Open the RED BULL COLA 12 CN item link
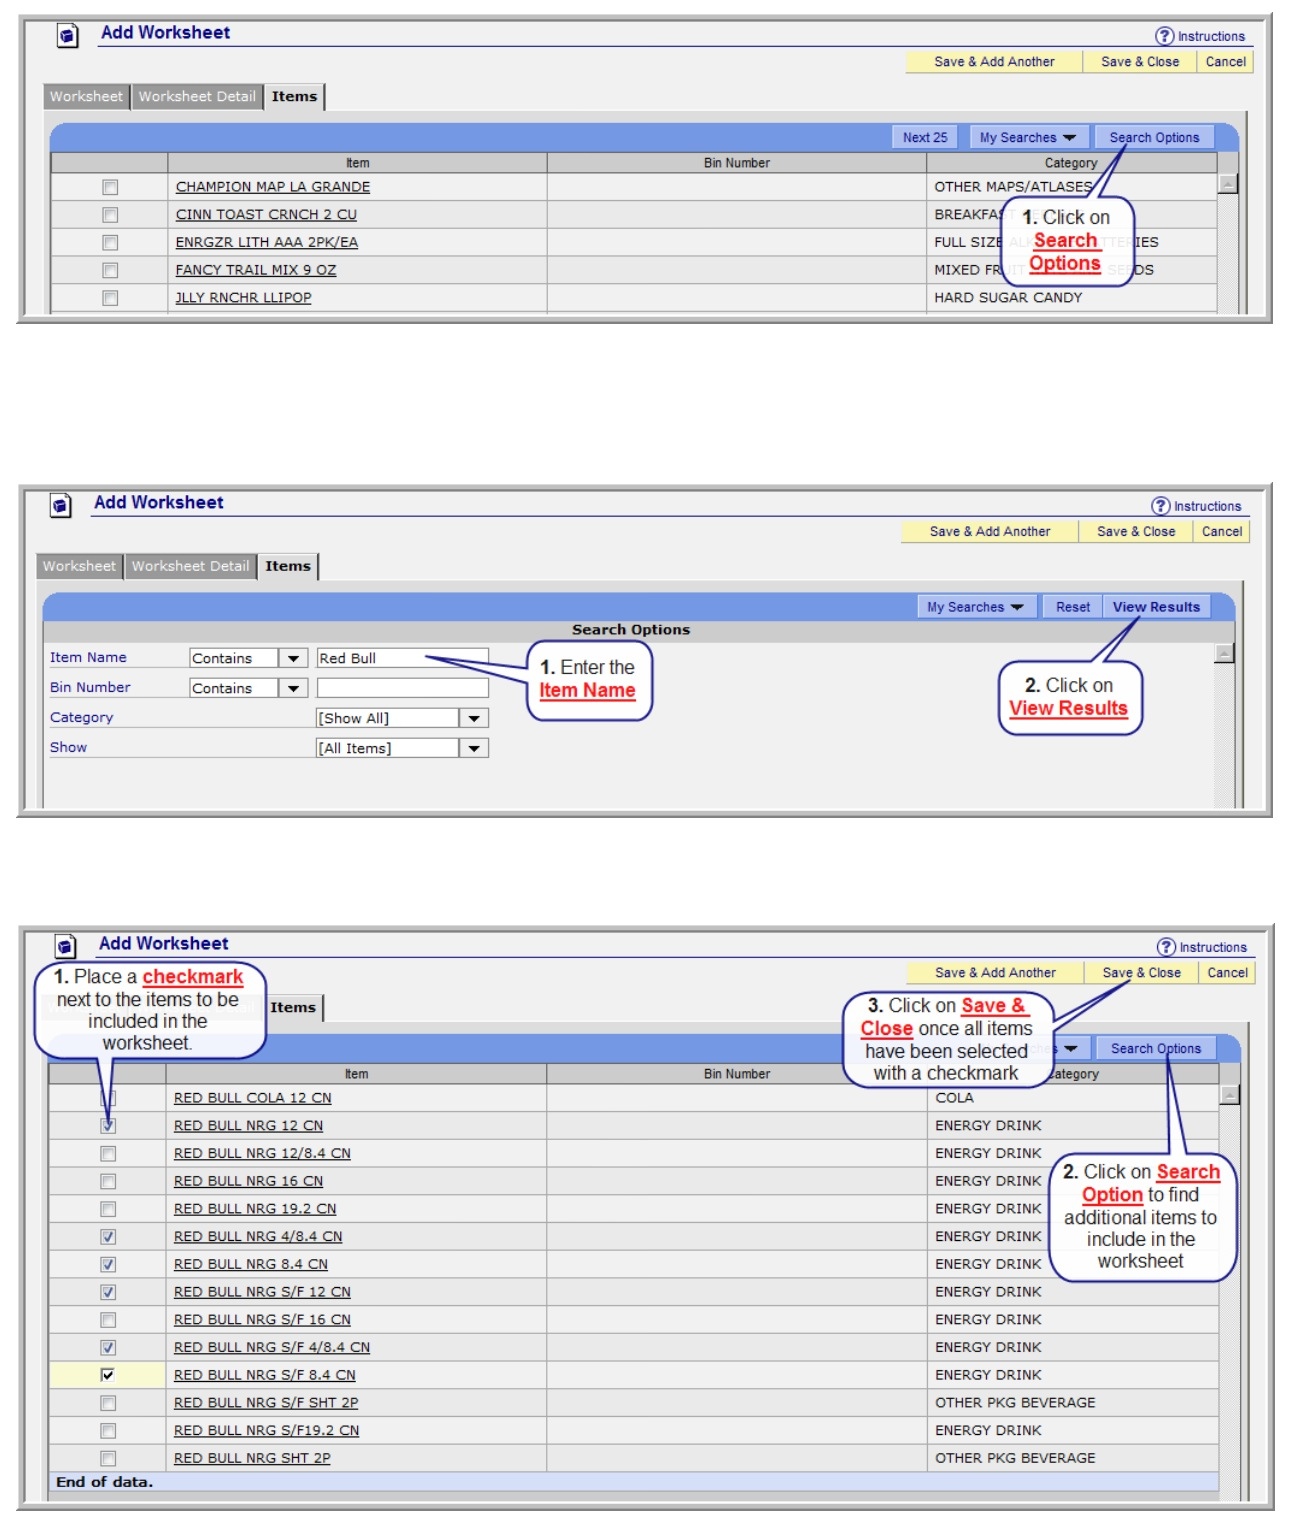 pos(252,1098)
